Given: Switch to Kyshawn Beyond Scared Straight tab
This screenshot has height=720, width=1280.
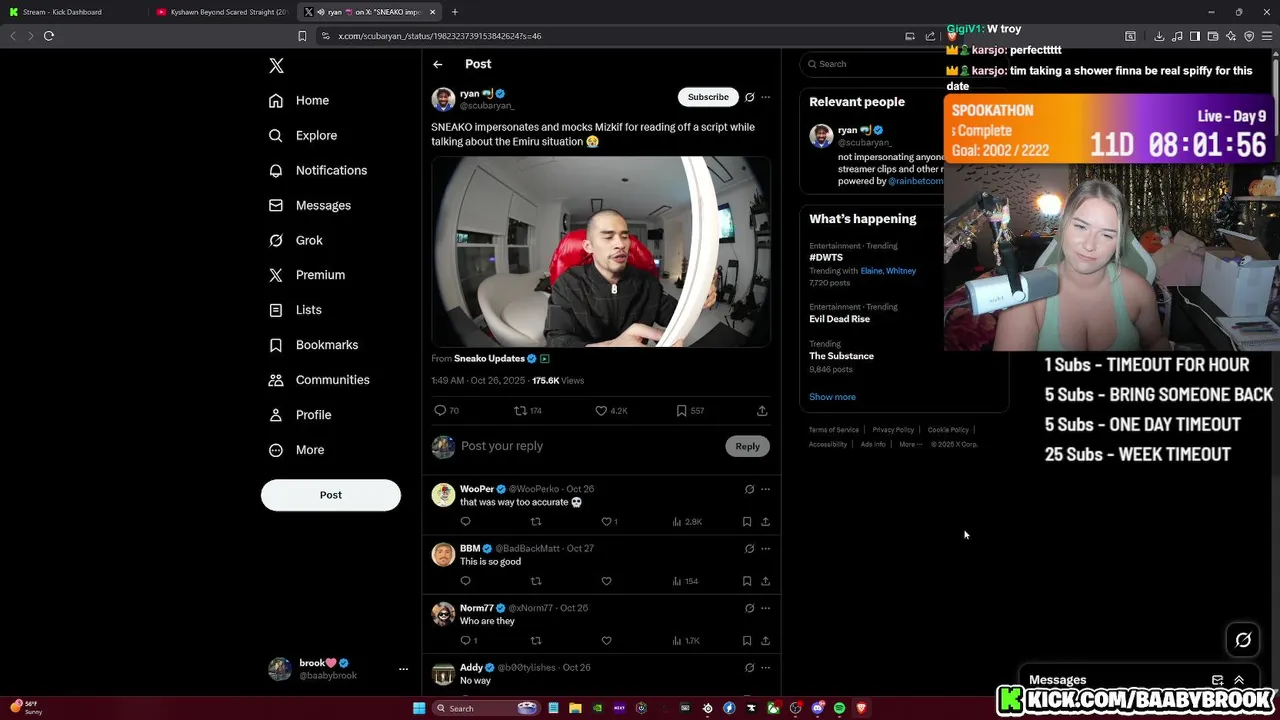Looking at the screenshot, I should click(x=220, y=12).
